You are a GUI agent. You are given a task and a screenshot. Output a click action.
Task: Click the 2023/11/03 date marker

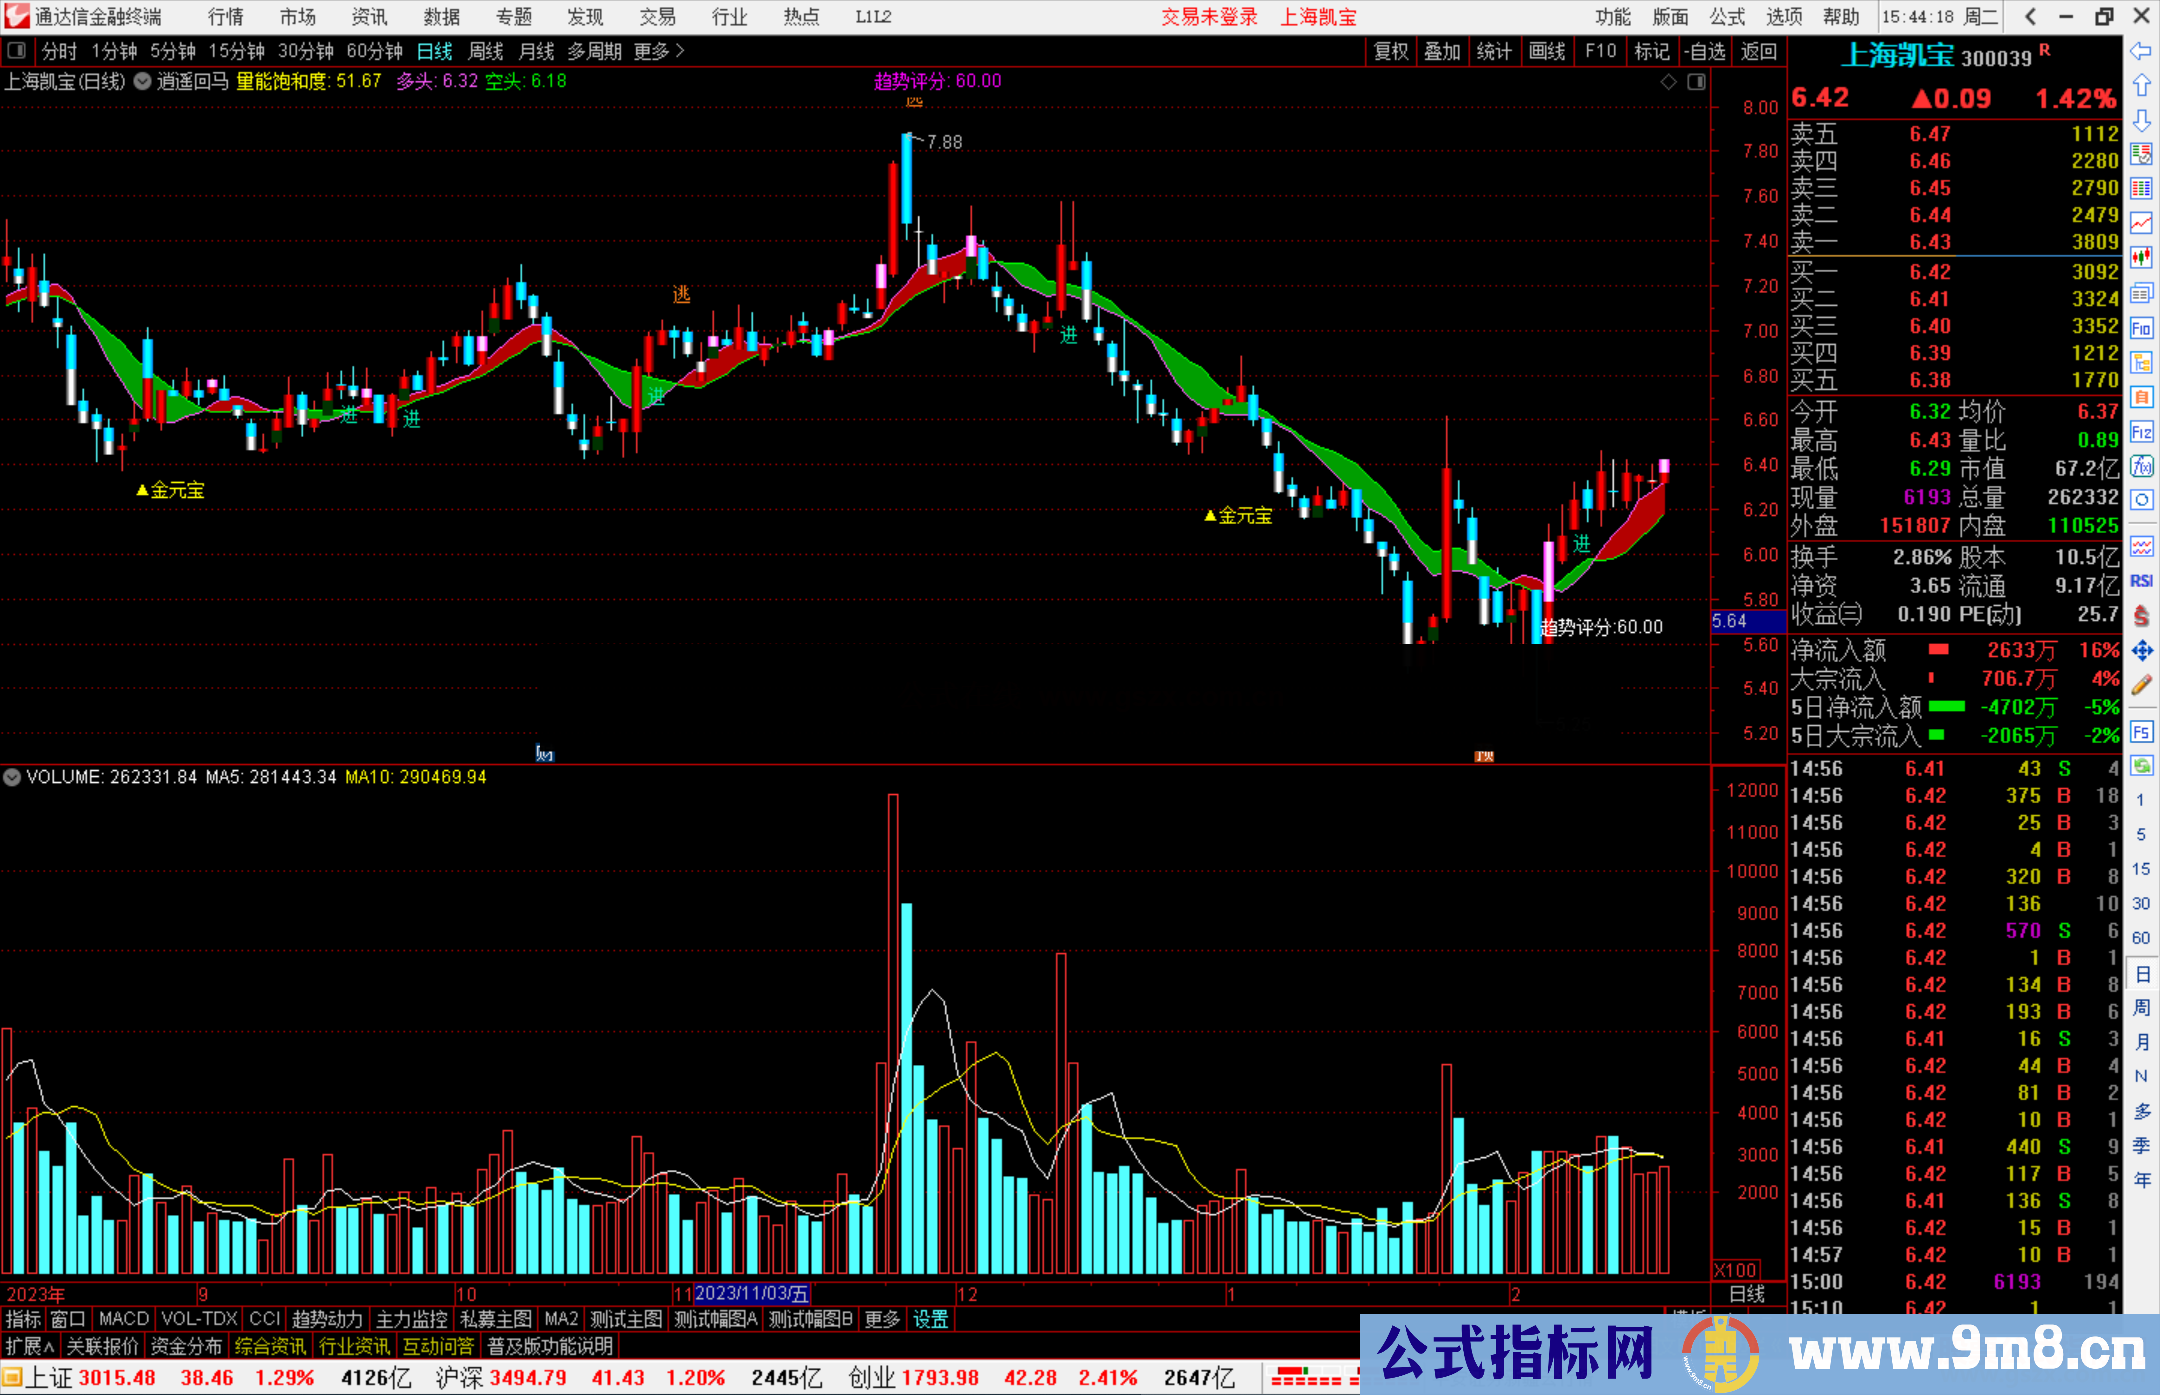tap(751, 1294)
